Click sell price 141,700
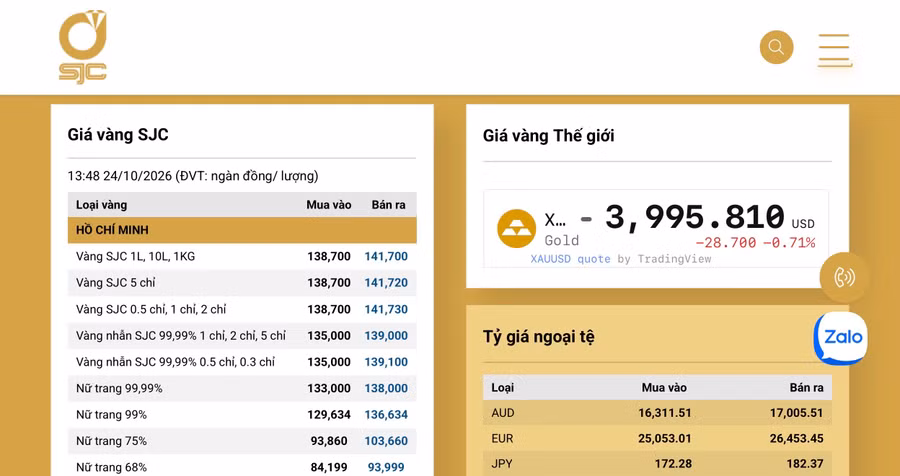 pos(386,257)
